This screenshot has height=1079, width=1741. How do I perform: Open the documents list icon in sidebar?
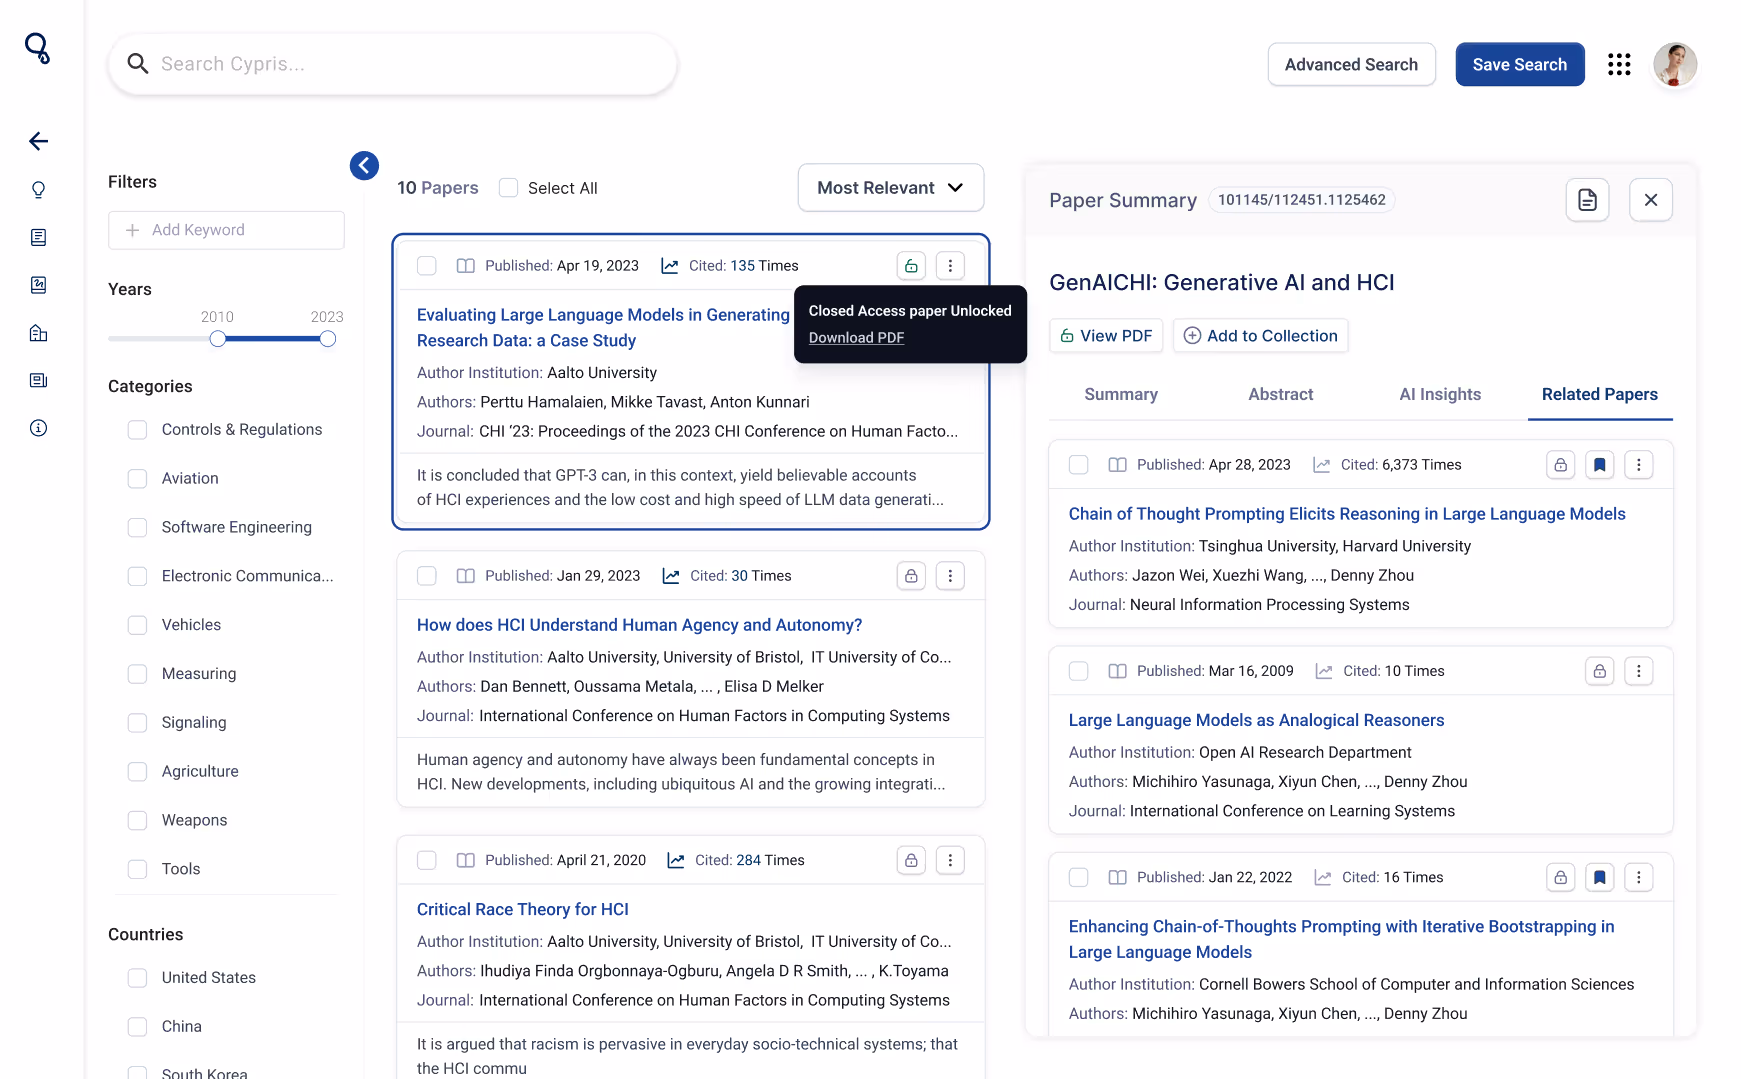click(38, 237)
